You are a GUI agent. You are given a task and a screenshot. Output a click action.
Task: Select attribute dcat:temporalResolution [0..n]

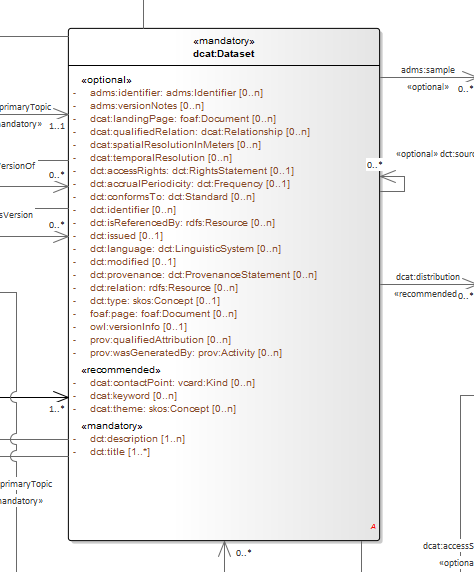[x=161, y=158]
